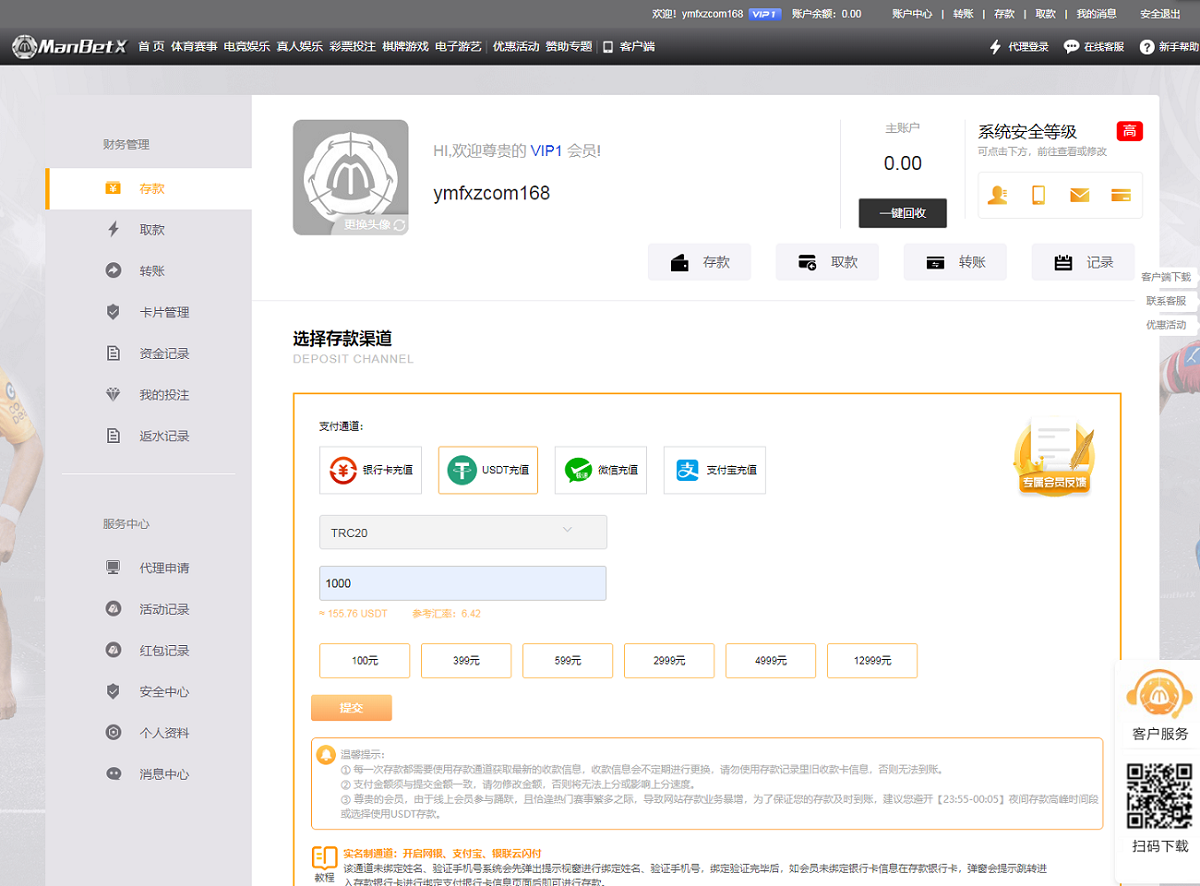This screenshot has width=1200, height=886.
Task: Click the security-level user identity icon
Action: [x=997, y=195]
